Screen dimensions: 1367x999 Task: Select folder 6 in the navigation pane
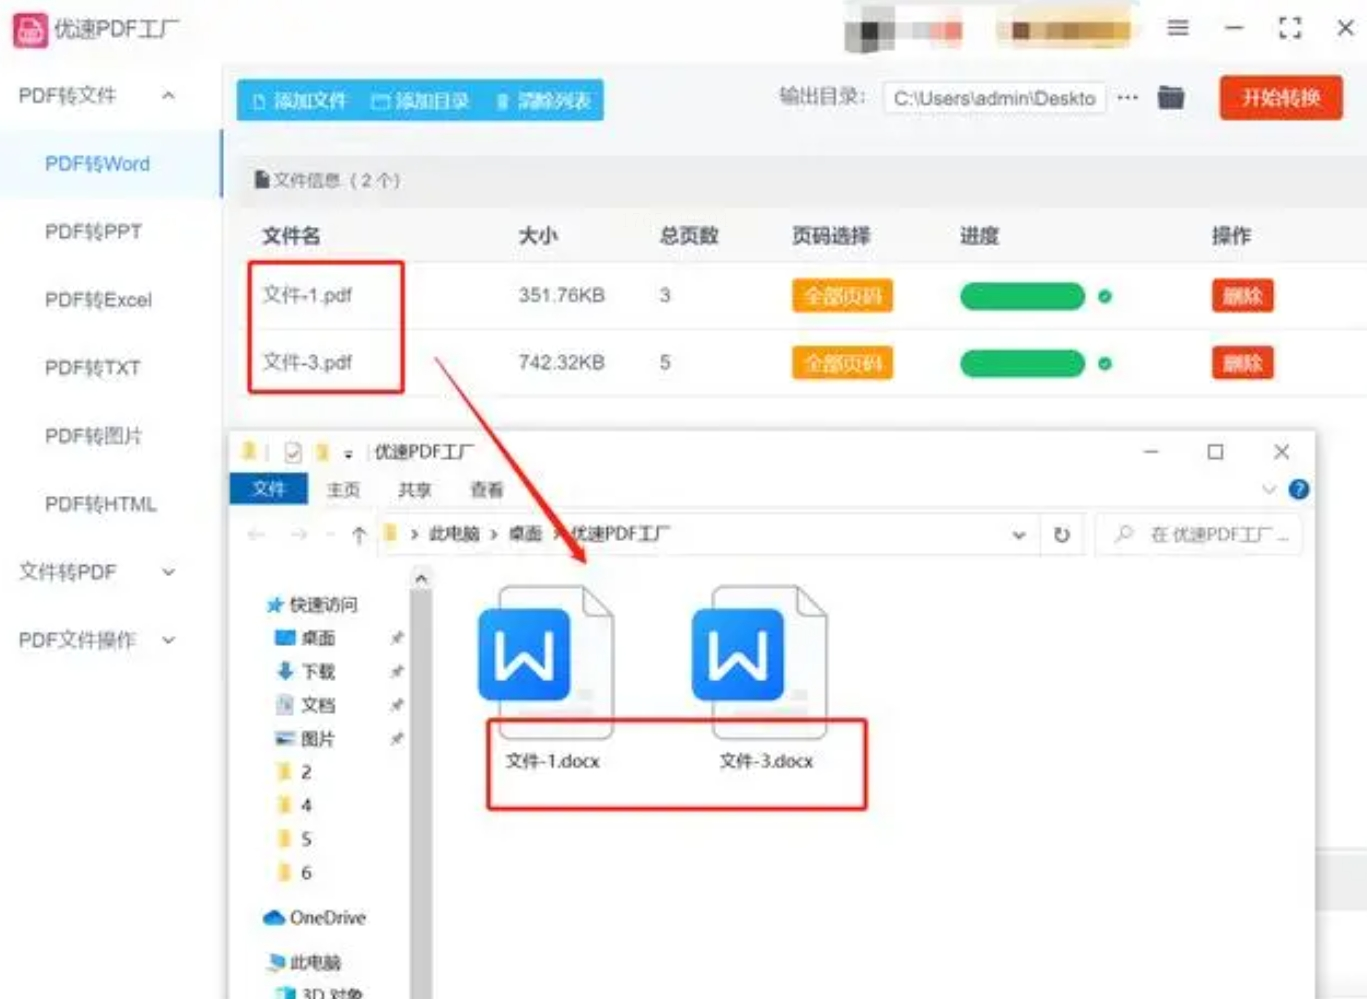(x=306, y=873)
